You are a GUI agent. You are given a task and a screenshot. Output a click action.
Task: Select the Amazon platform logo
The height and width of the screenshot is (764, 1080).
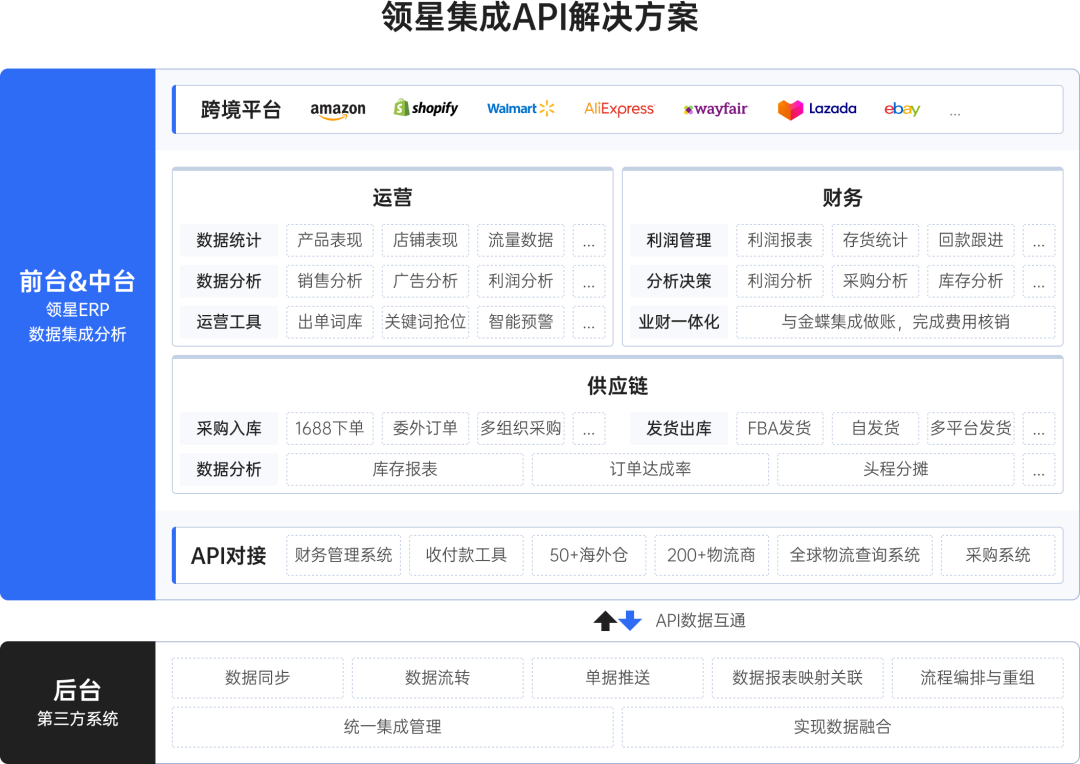point(338,109)
